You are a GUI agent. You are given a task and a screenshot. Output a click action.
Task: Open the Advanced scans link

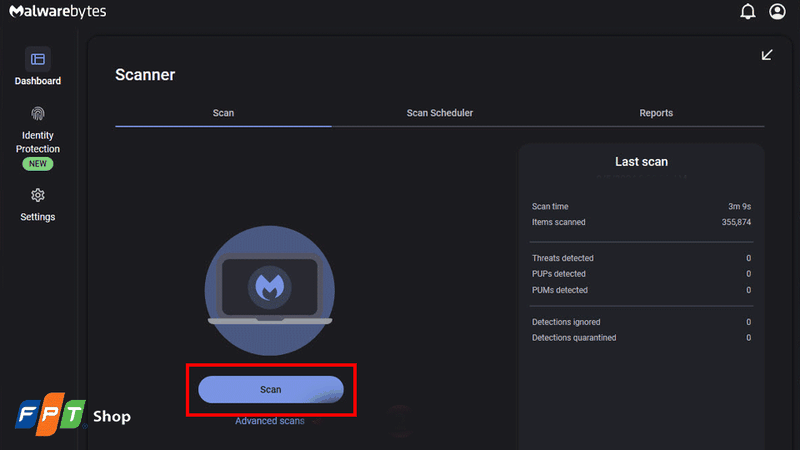269,421
